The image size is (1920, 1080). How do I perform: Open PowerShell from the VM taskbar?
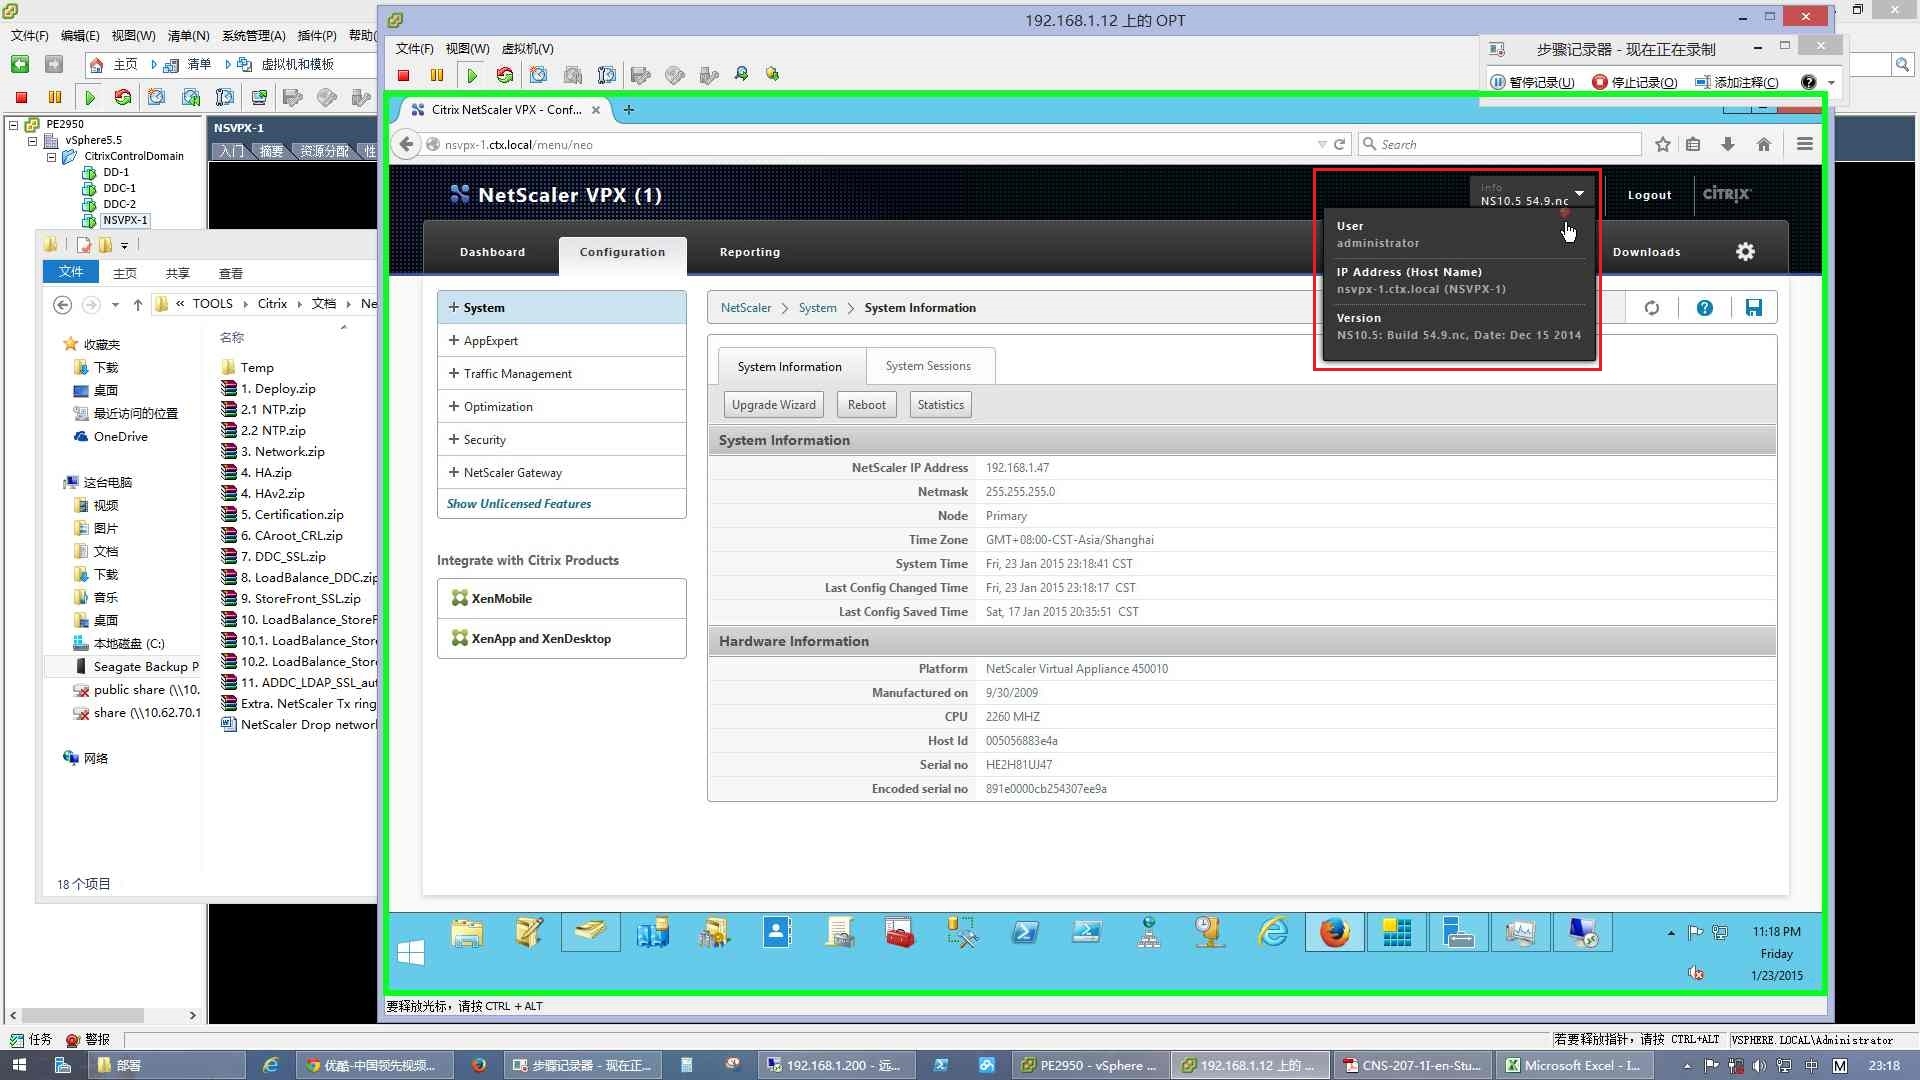pos(1025,933)
